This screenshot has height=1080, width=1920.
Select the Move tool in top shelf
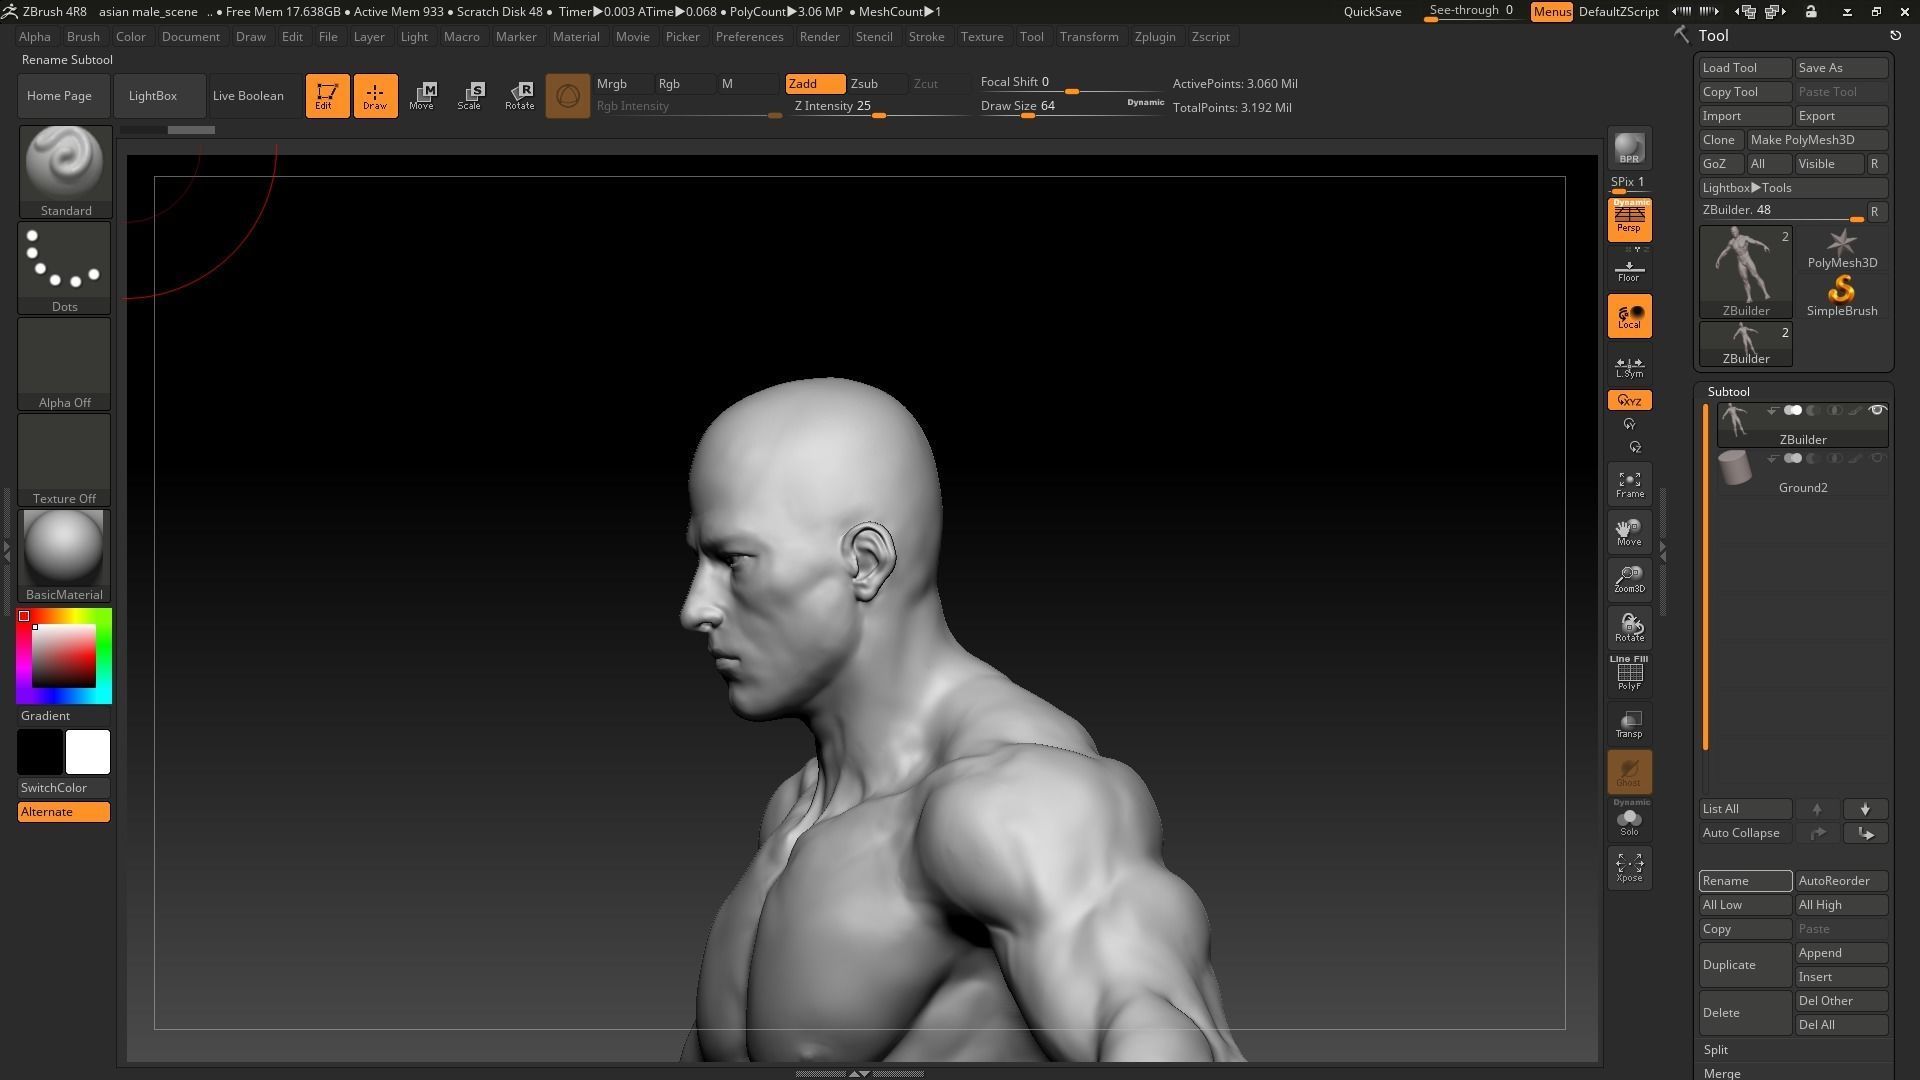422,96
